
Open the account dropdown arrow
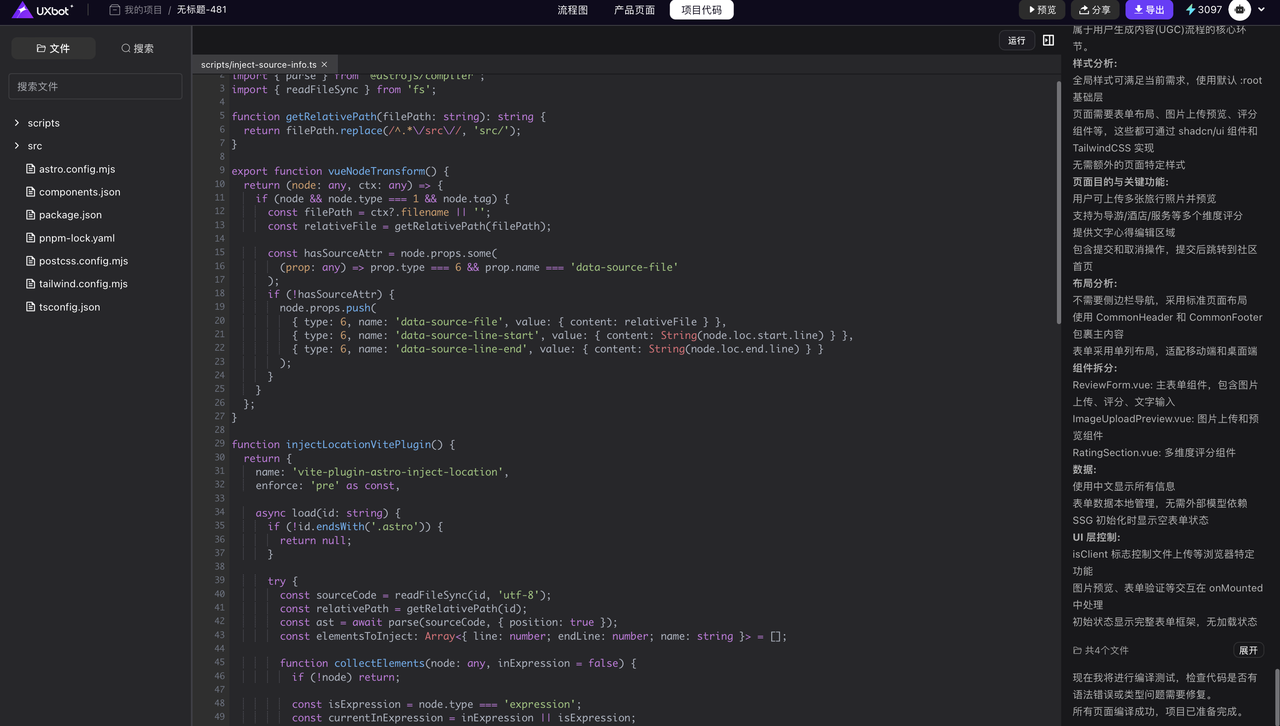click(x=1262, y=10)
